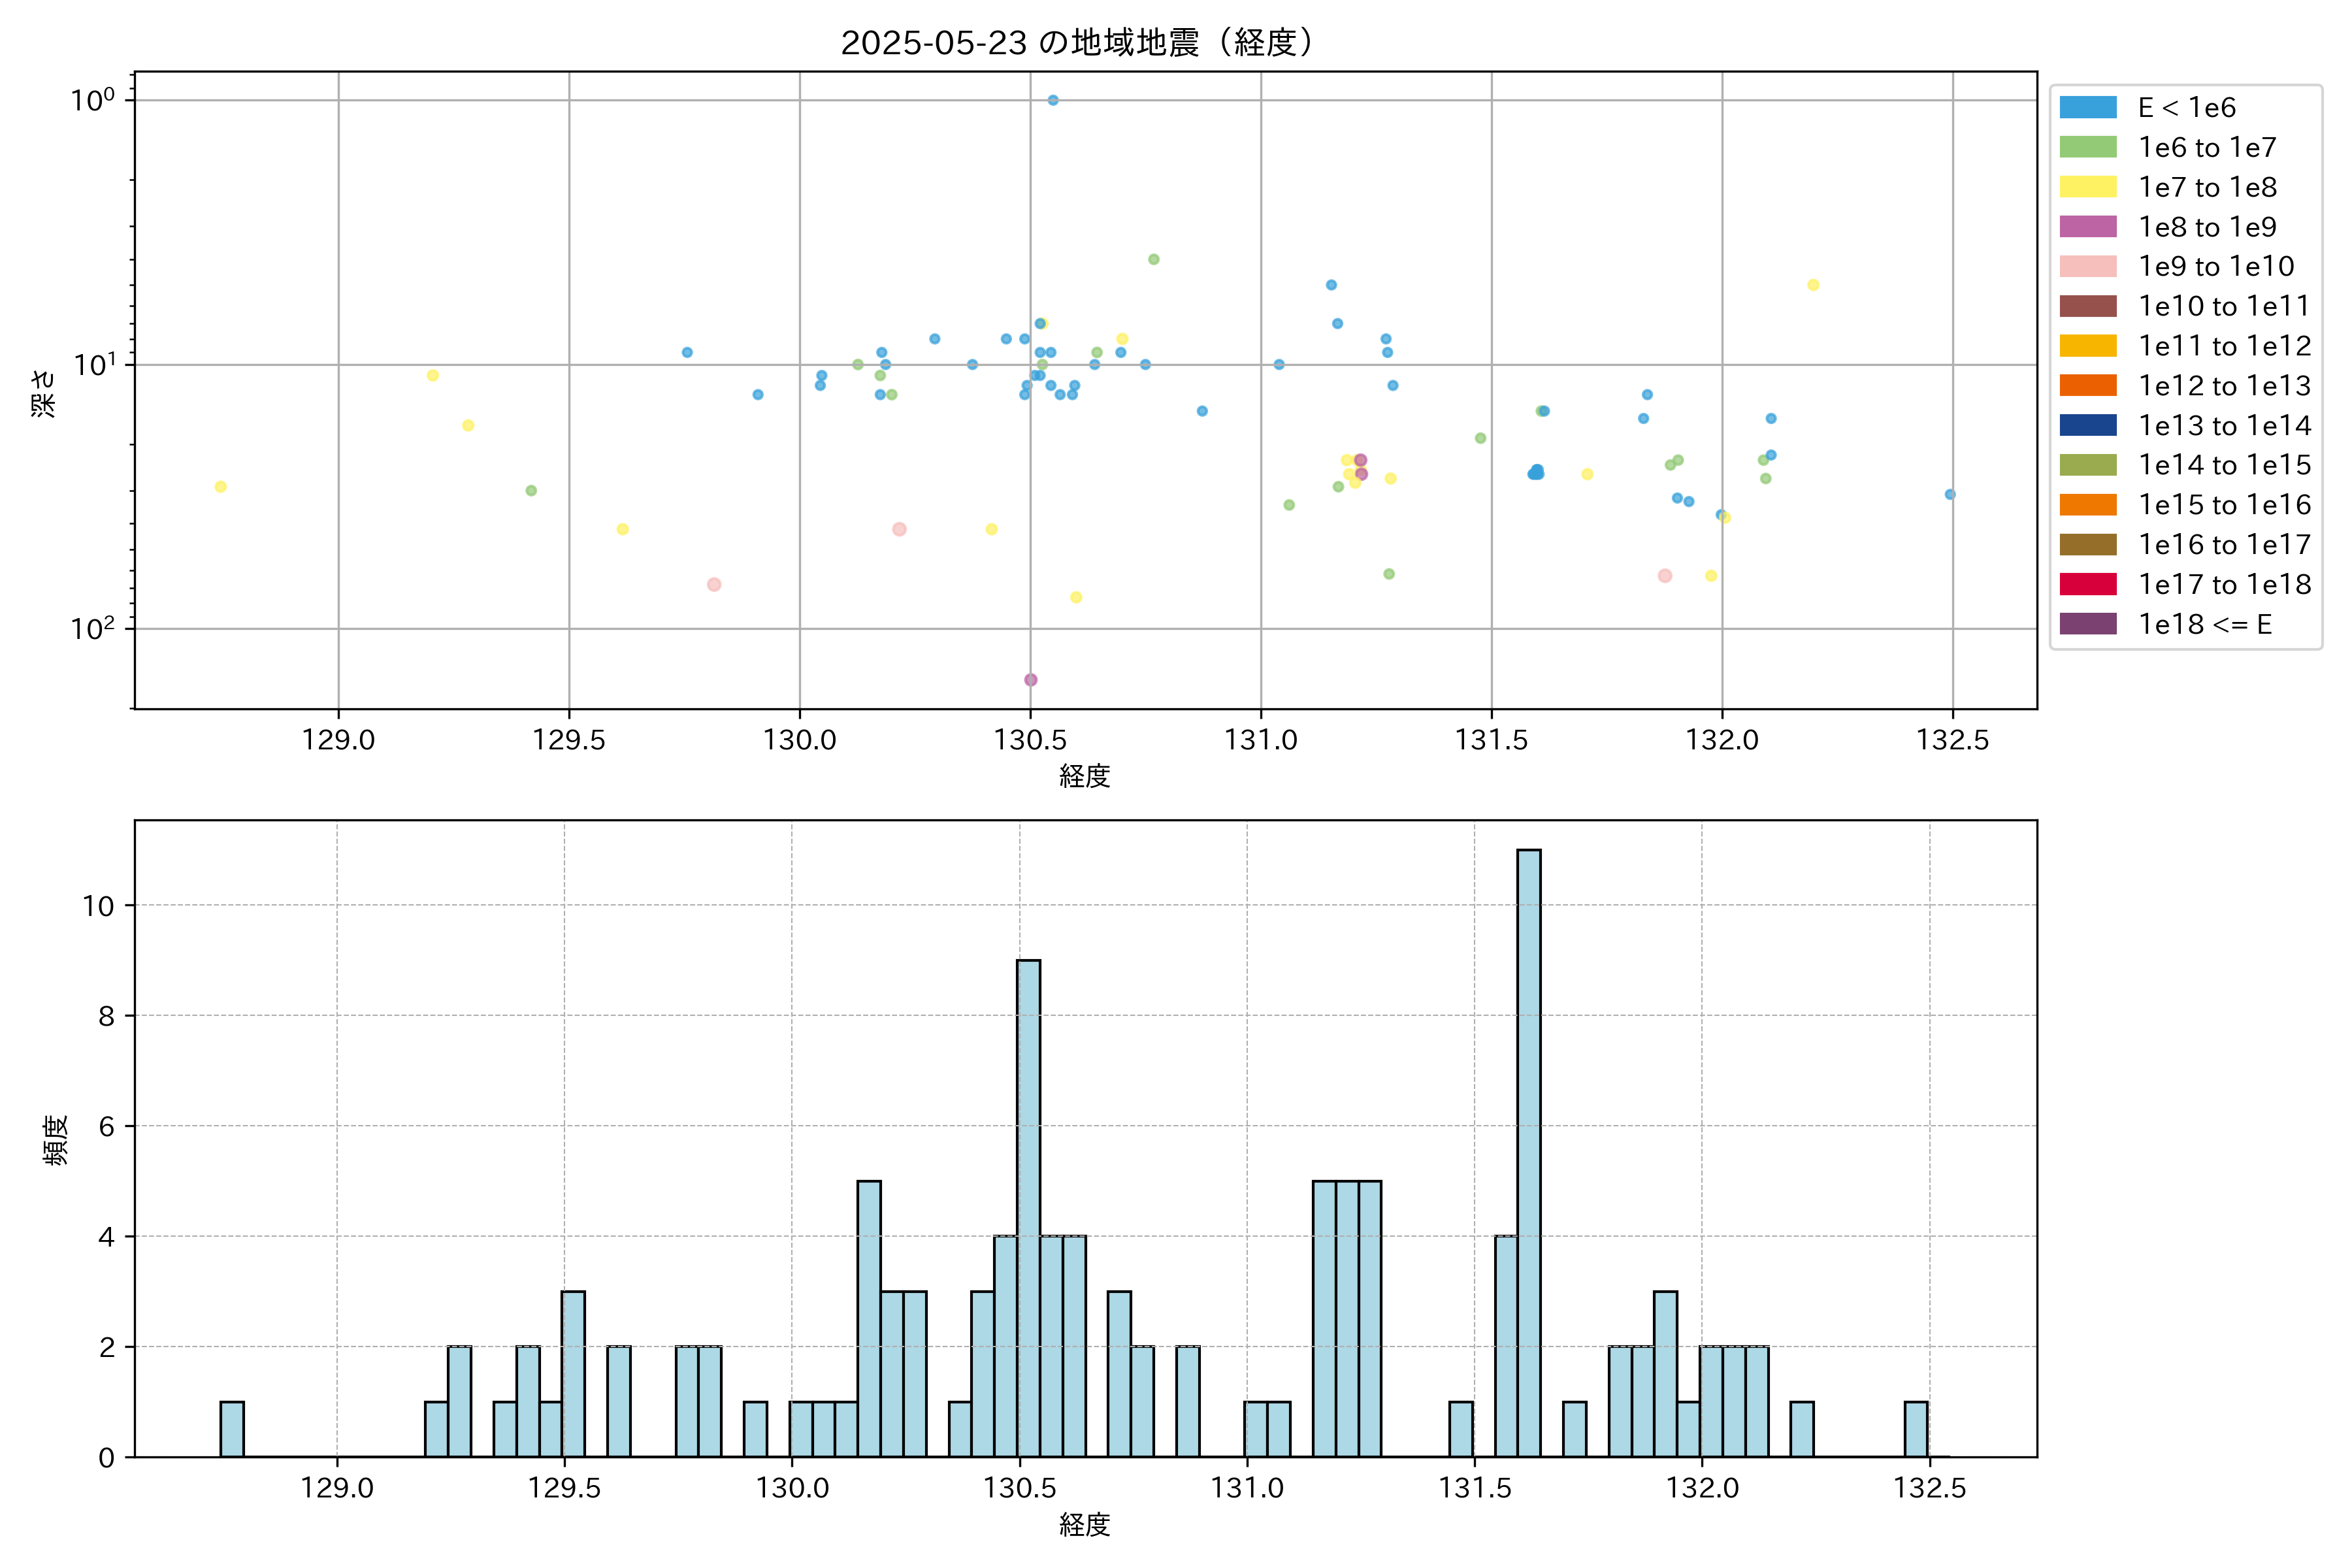Click the pink 1e9 to 1e10 swatch
Screen dimensions: 2352x1568
2087,267
